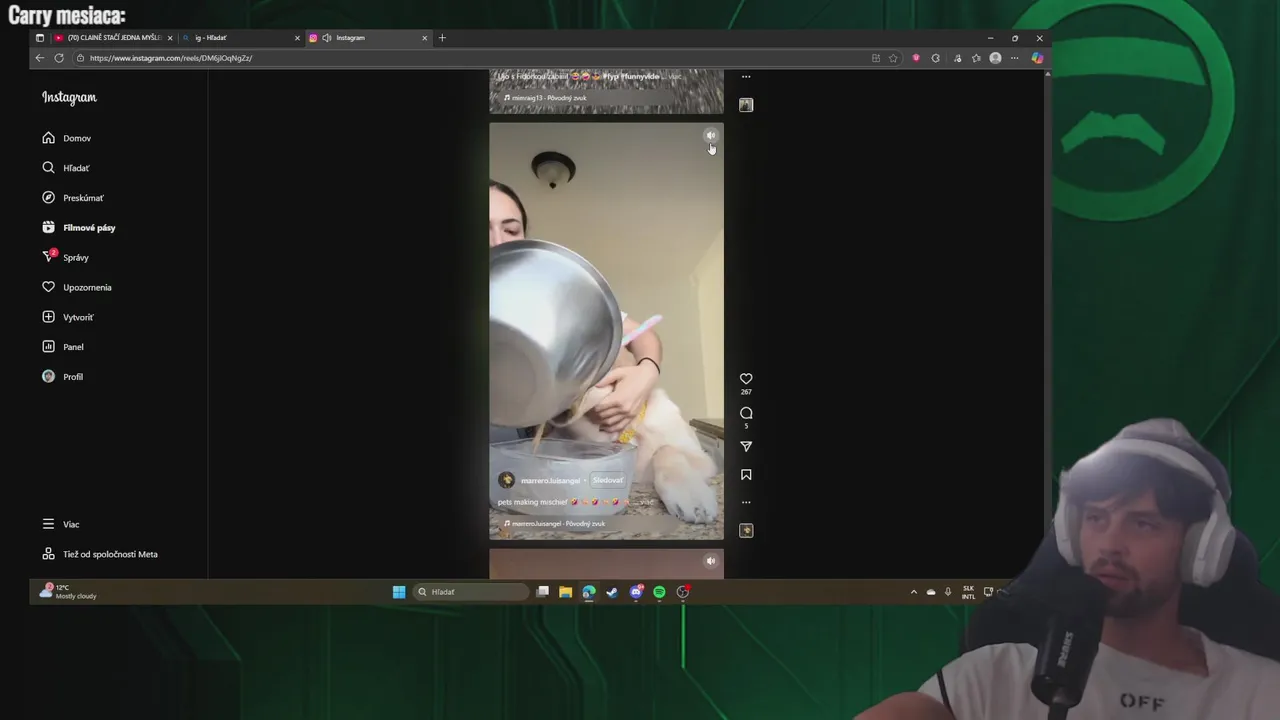
Task: Open a new browser tab
Action: 442,38
